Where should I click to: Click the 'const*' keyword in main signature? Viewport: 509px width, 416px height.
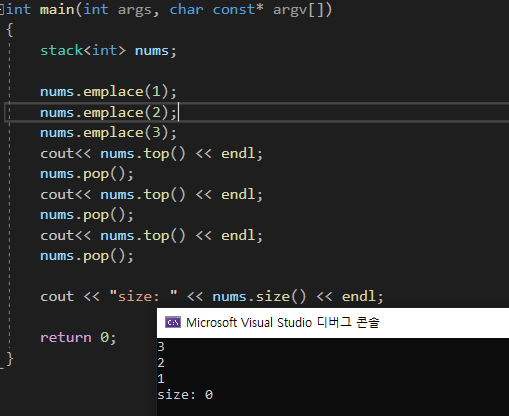point(238,9)
